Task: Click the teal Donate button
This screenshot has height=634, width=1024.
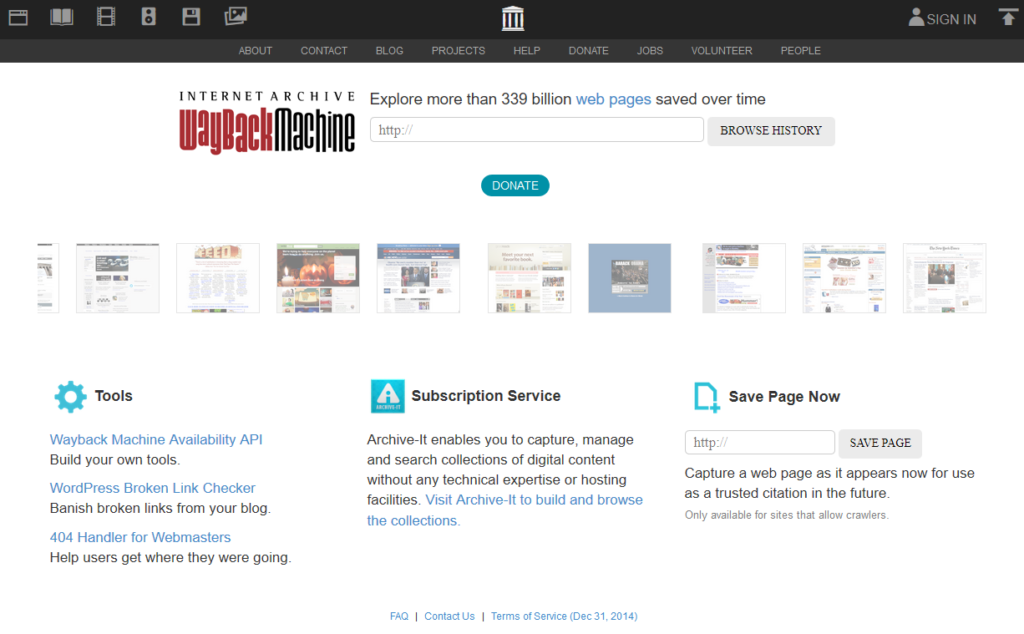Action: coord(515,185)
